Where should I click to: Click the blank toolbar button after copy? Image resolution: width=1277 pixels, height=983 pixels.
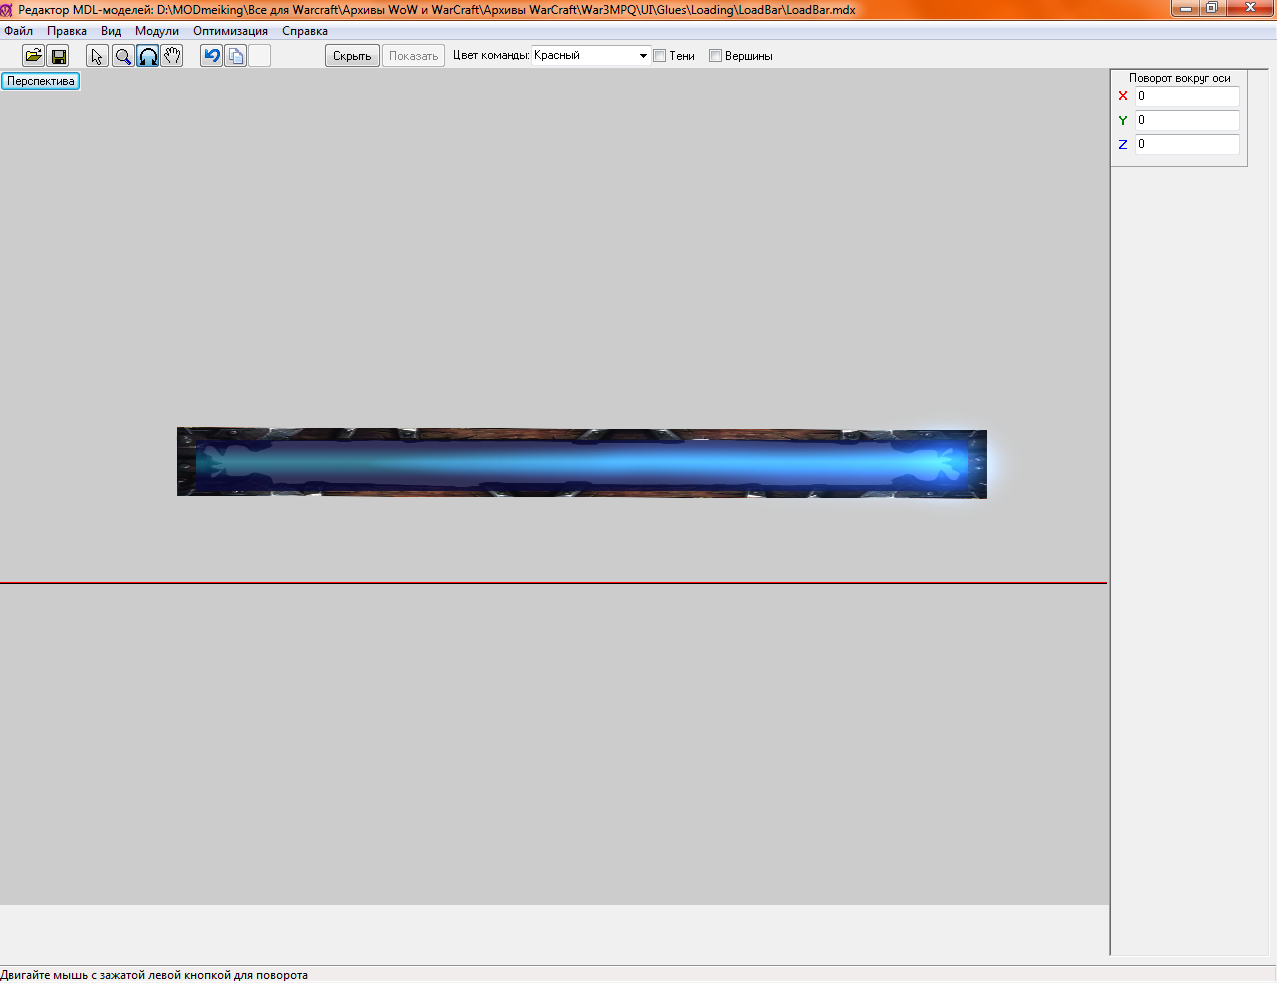[x=260, y=56]
